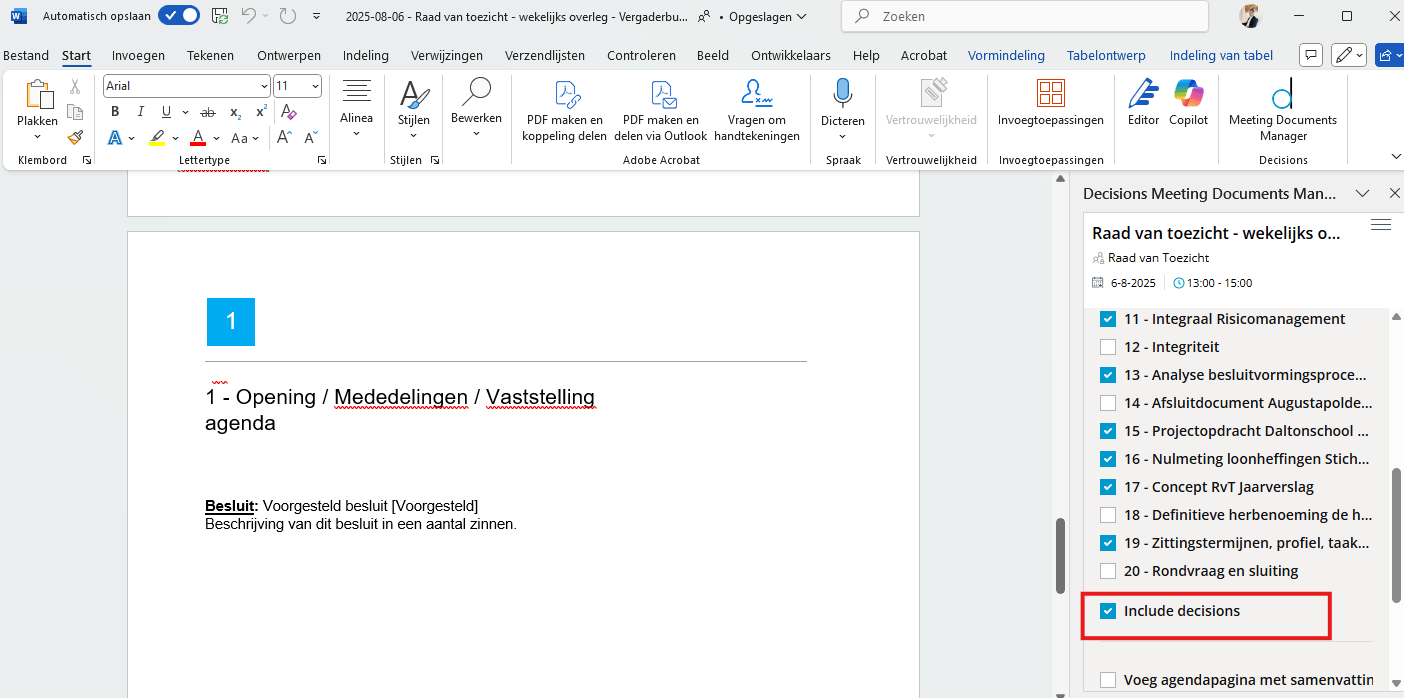Open the Meeting Documents Manager add-in
The image size is (1404, 698).
coord(1282,110)
